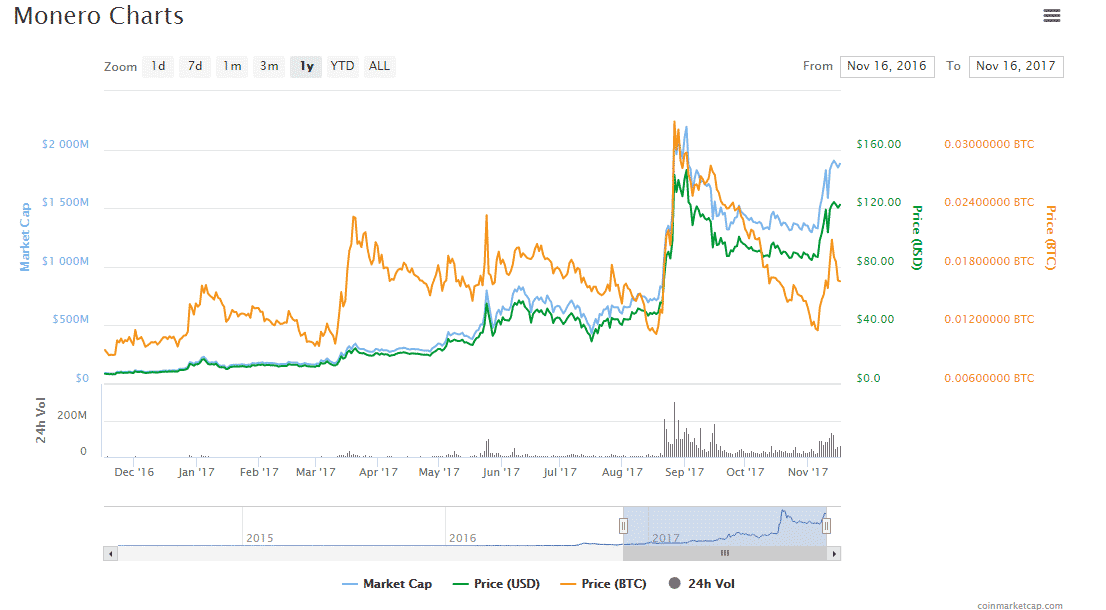This screenshot has height=610, width=1106.
Task: Click the $80.00 price axis label
Action: [x=875, y=261]
